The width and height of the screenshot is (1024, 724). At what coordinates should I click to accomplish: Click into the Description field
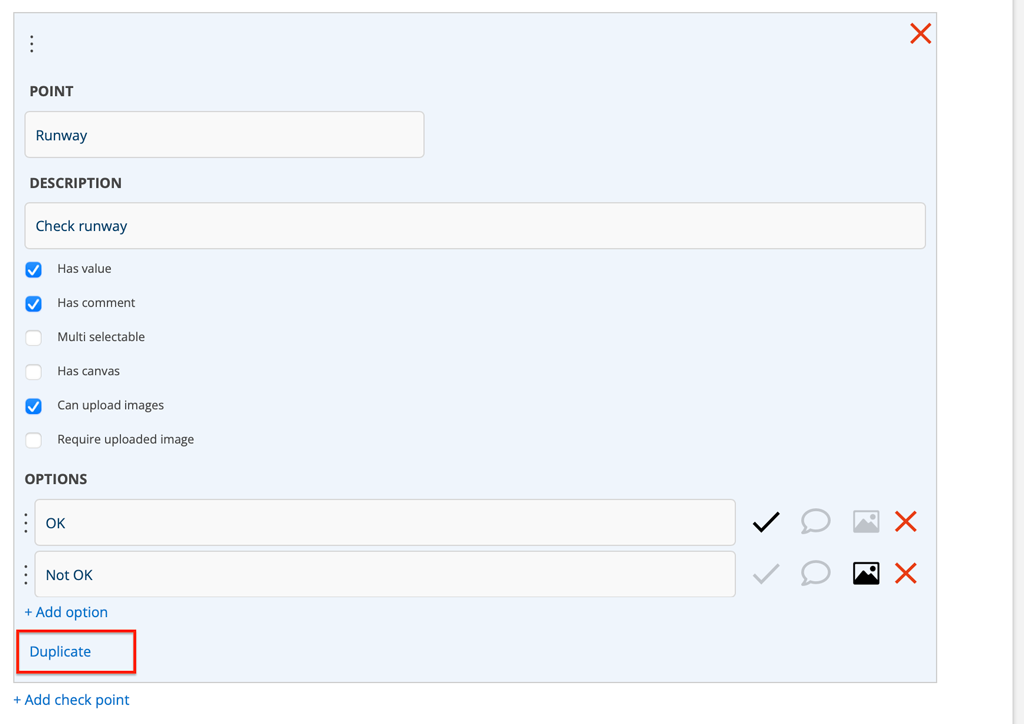[x=475, y=226]
